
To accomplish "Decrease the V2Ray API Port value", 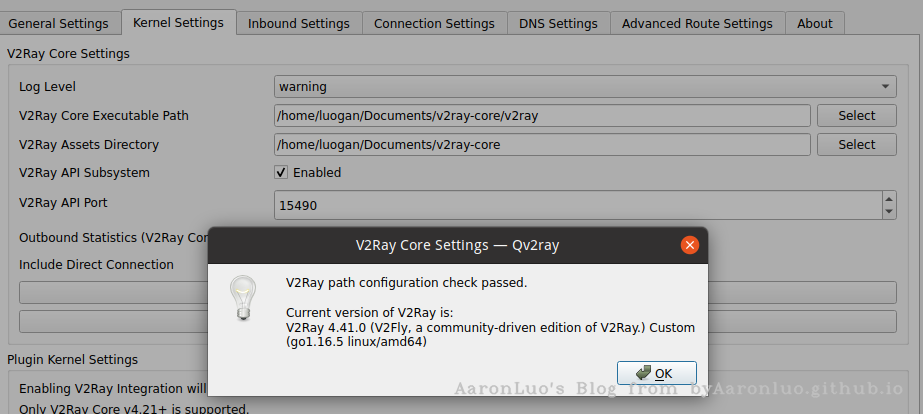I will coord(889,212).
